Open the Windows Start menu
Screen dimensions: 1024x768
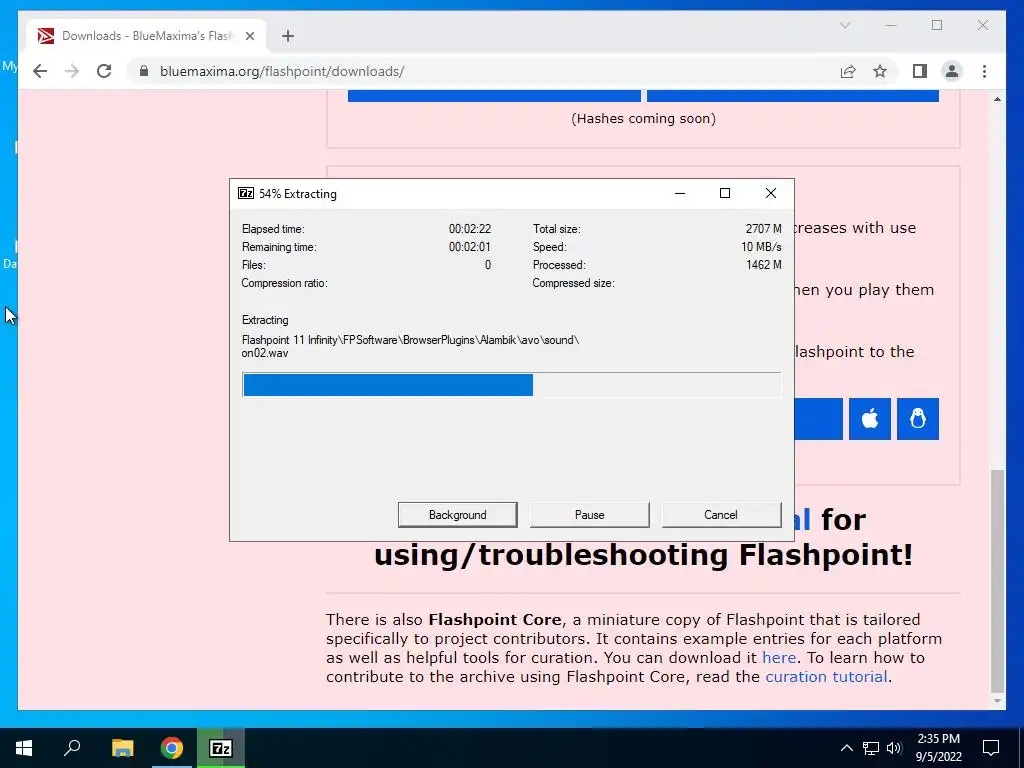[x=24, y=748]
